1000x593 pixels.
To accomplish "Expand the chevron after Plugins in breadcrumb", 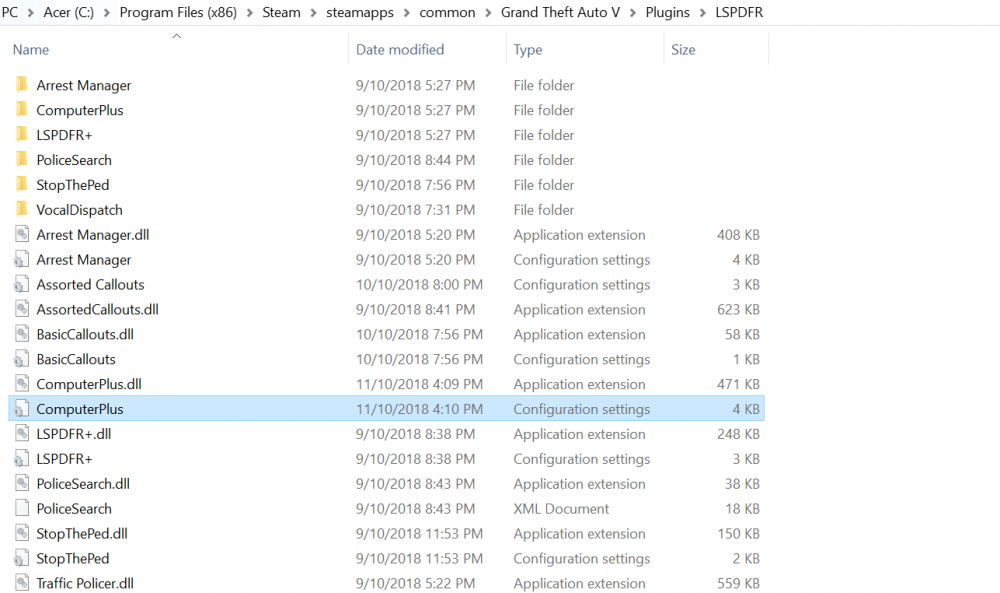I will click(702, 13).
